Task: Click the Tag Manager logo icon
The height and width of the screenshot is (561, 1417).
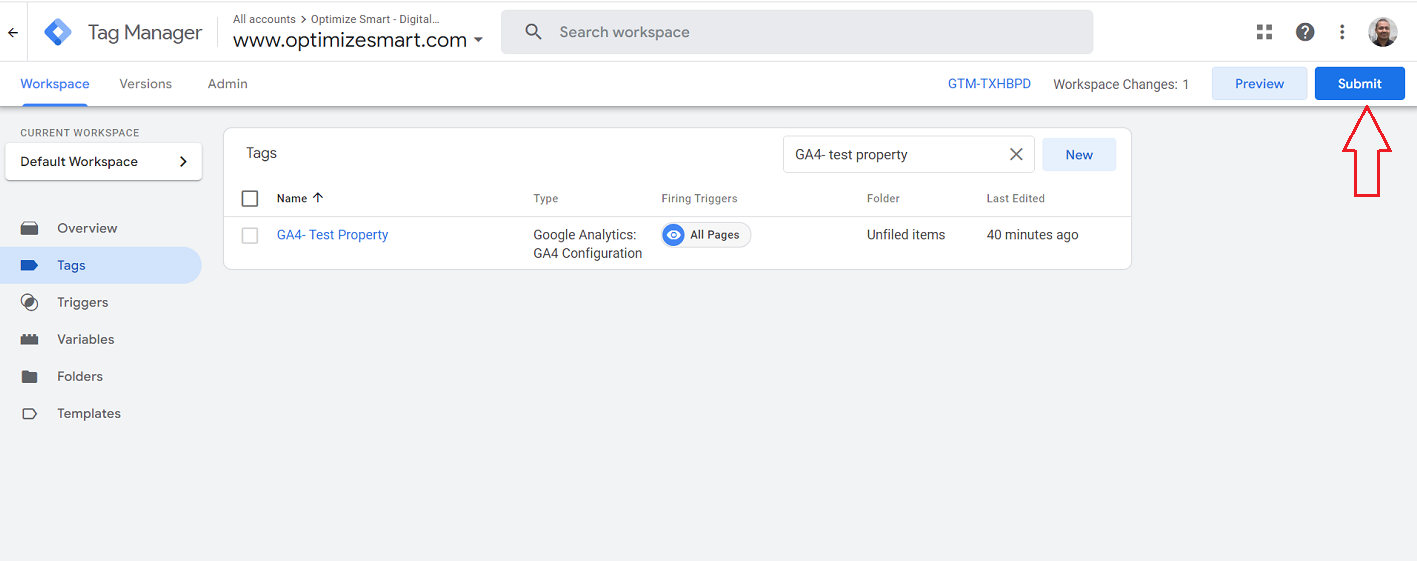Action: tap(58, 32)
